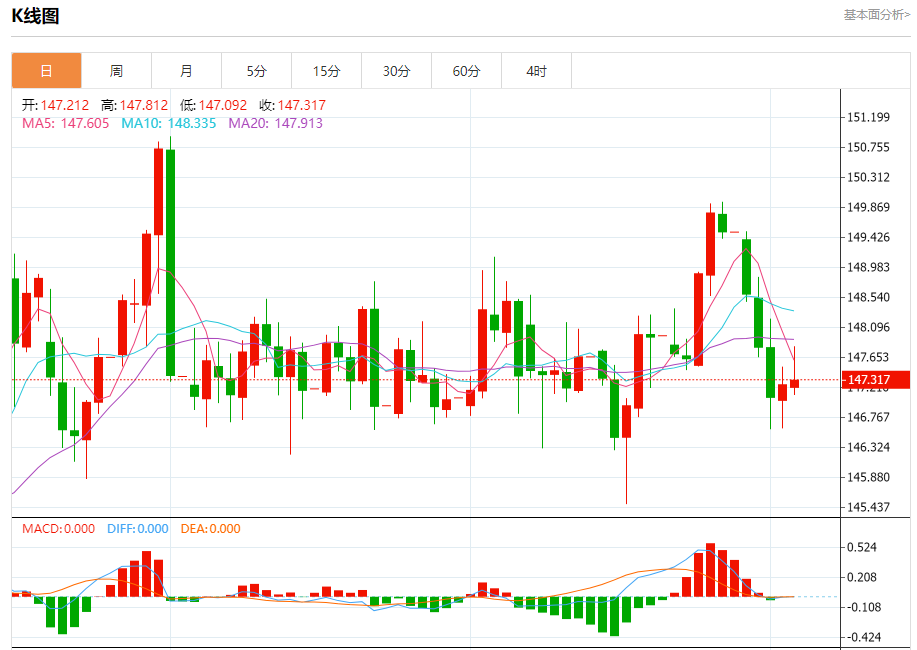
Task: Click the high price 147.812 value
Action: coord(144,105)
